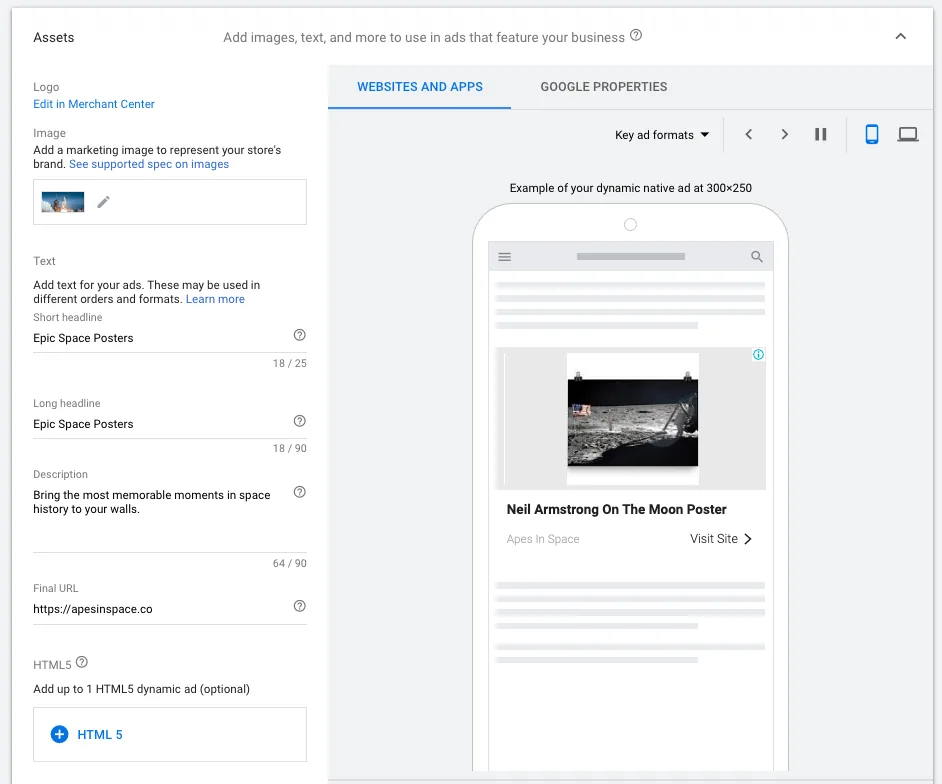Image resolution: width=942 pixels, height=784 pixels.
Task: Open the pencil to edit the marketing image
Action: (x=104, y=201)
